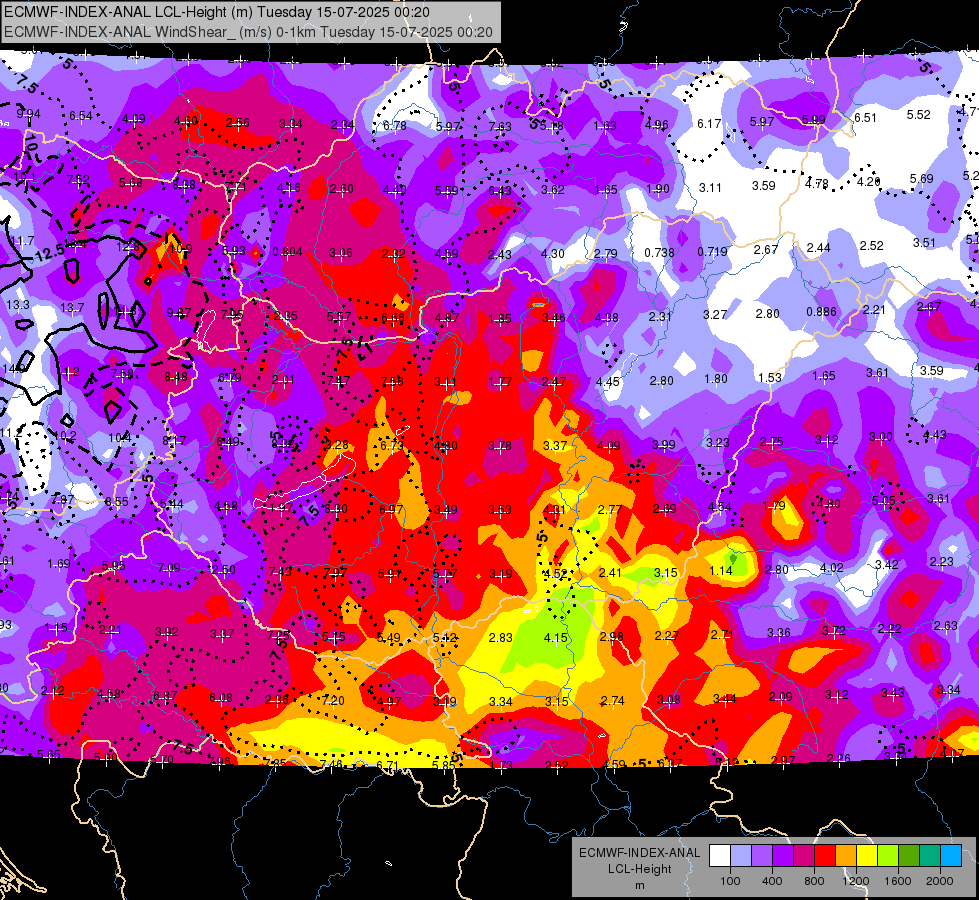Click the wind shear value 2.56

[237, 122]
